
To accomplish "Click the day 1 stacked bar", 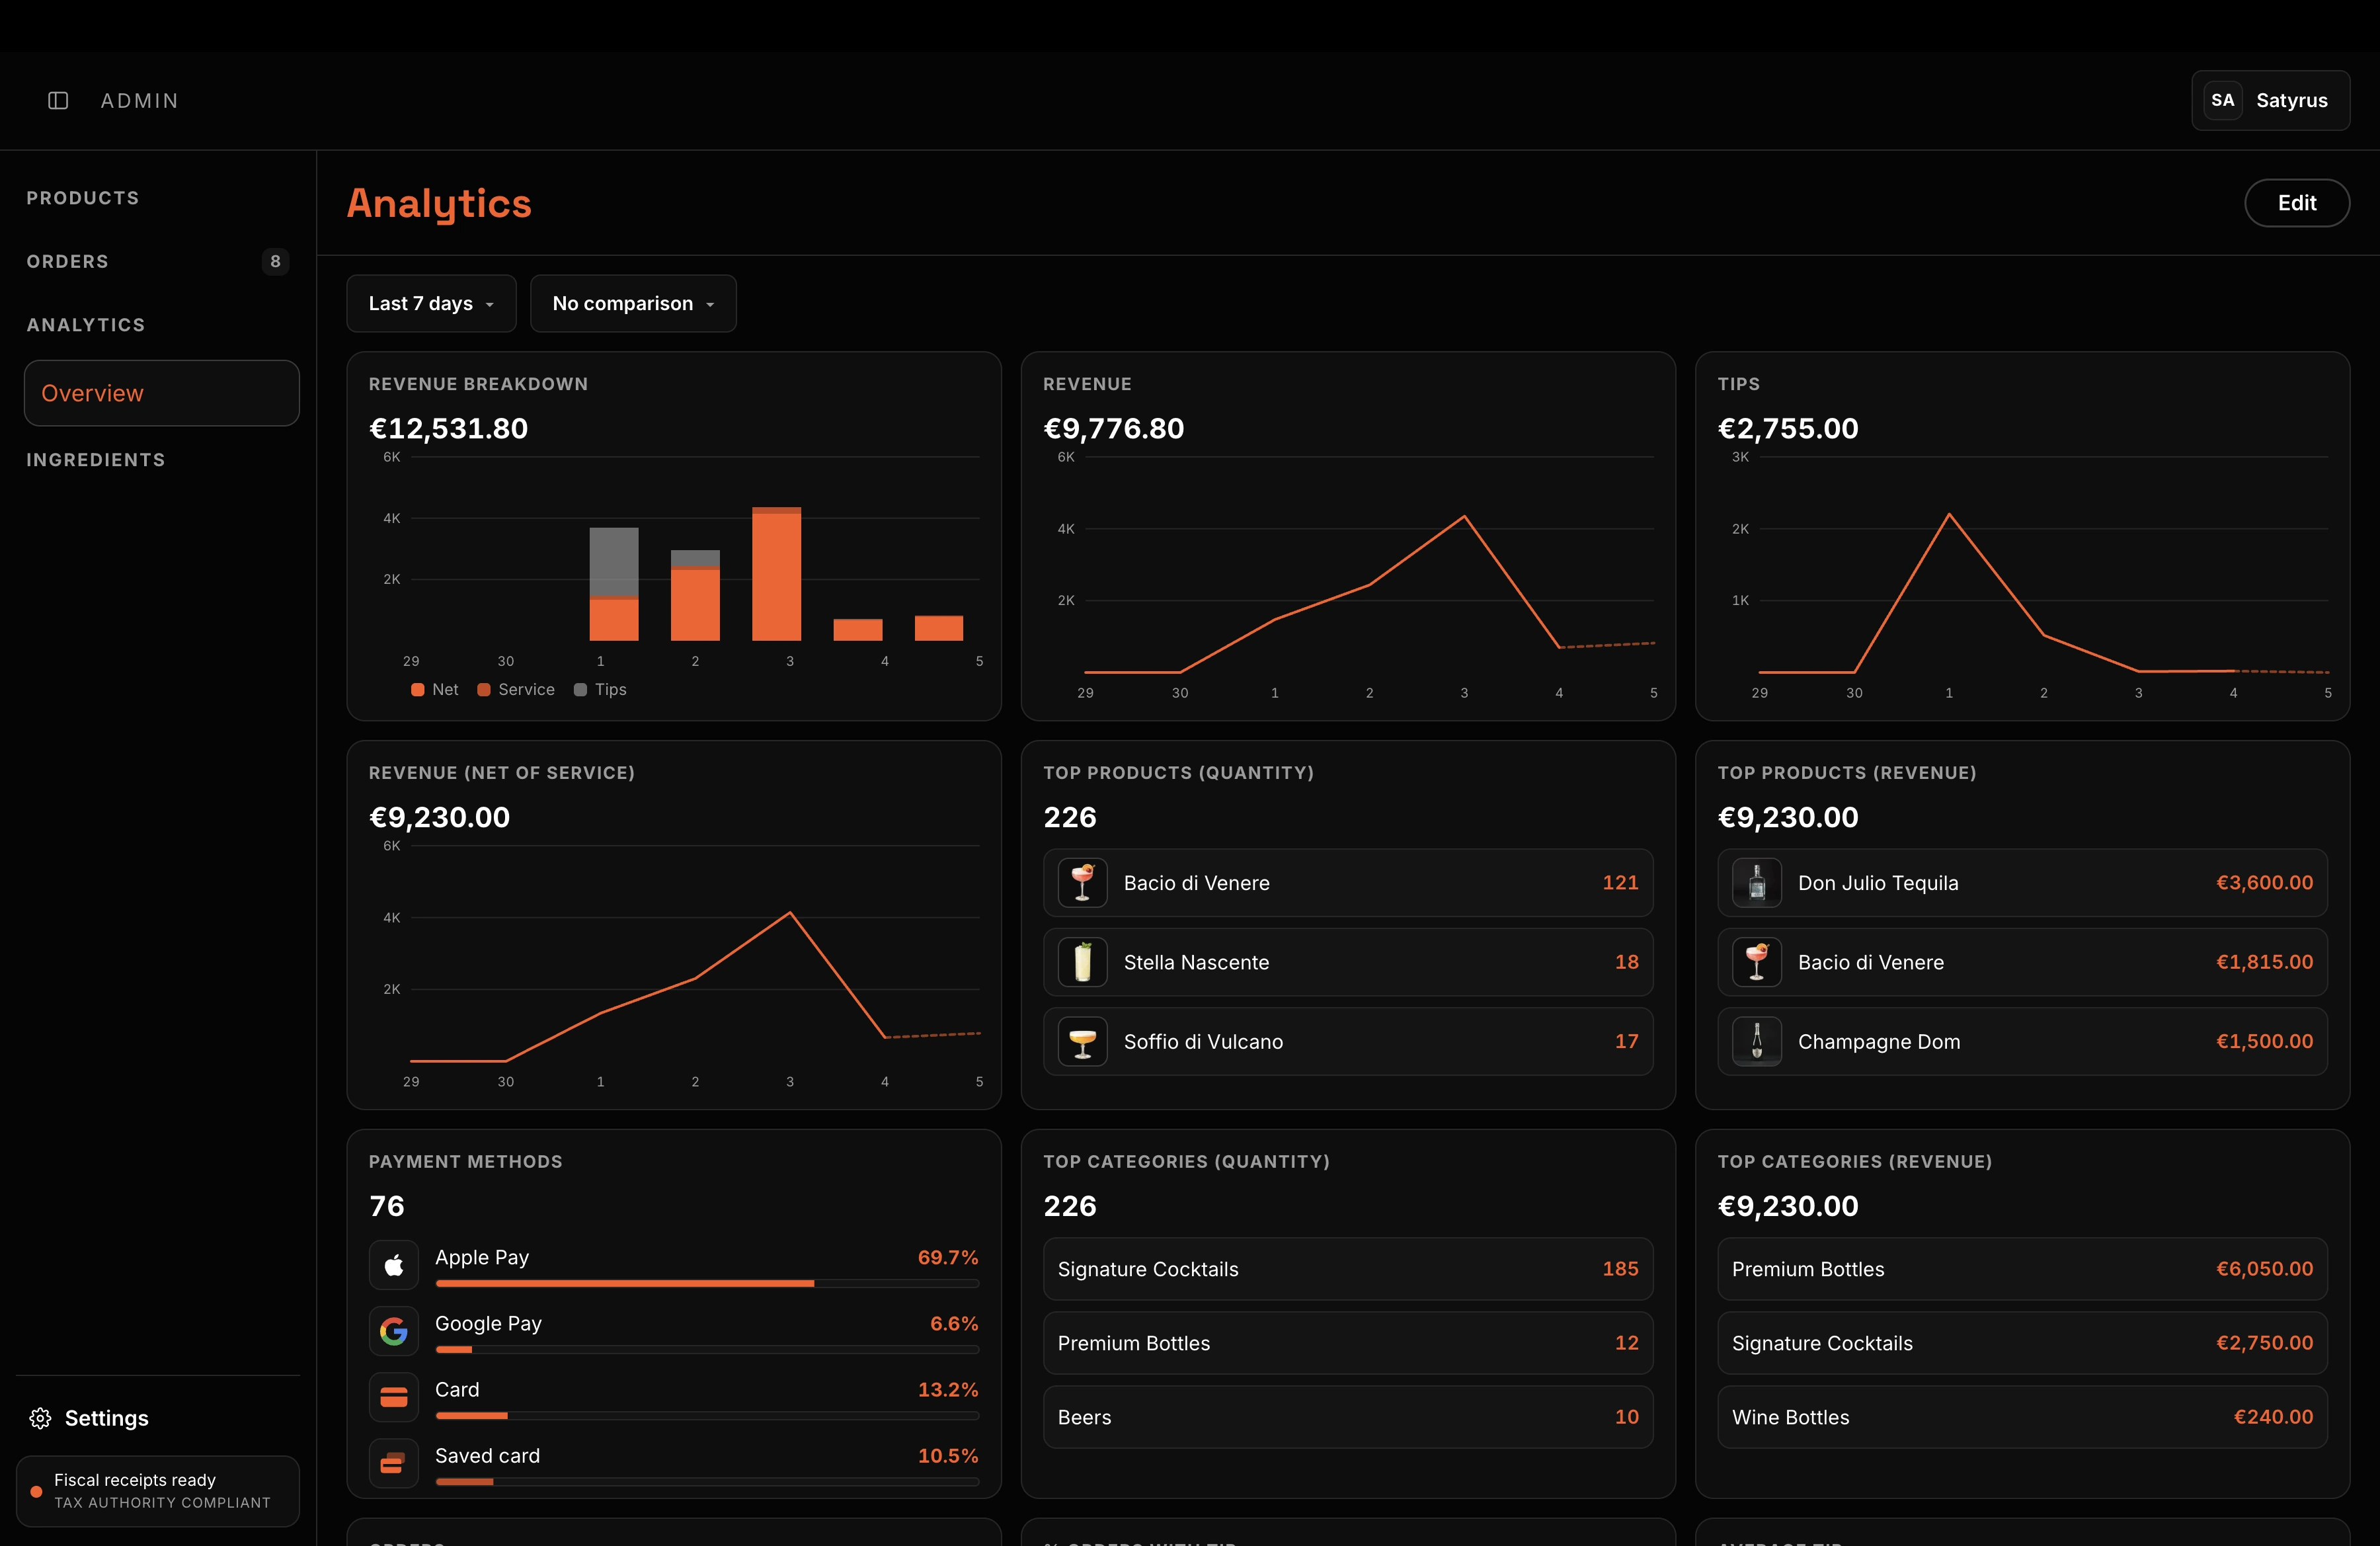I will click(614, 584).
